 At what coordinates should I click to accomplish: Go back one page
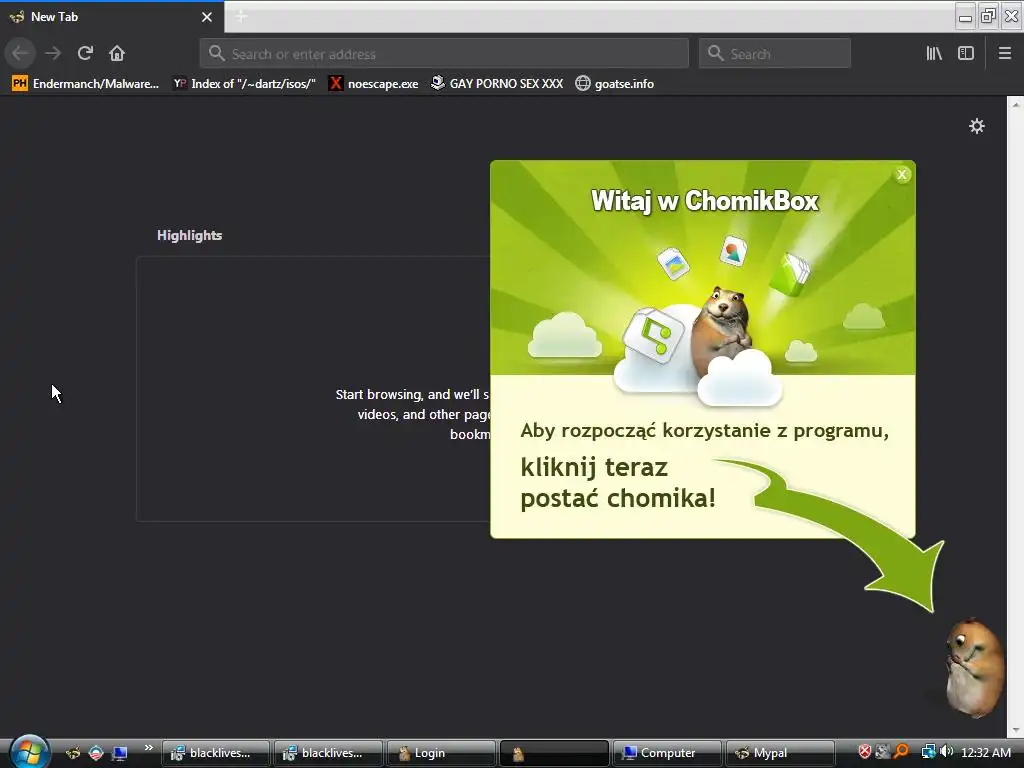pyautogui.click(x=20, y=53)
